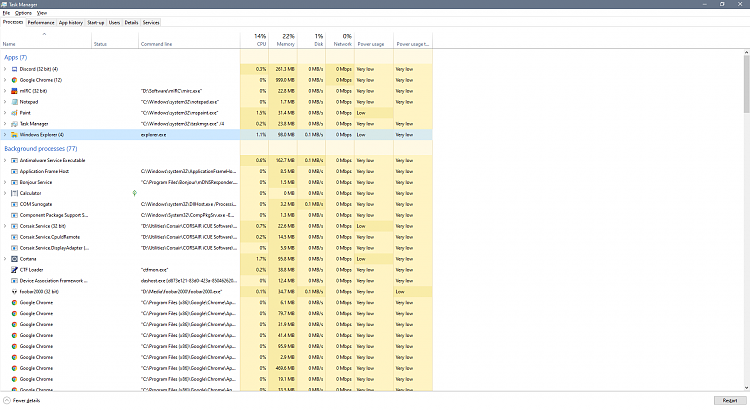Click the scrollbar up arrow
The height and width of the screenshot is (410, 750).
747,52
